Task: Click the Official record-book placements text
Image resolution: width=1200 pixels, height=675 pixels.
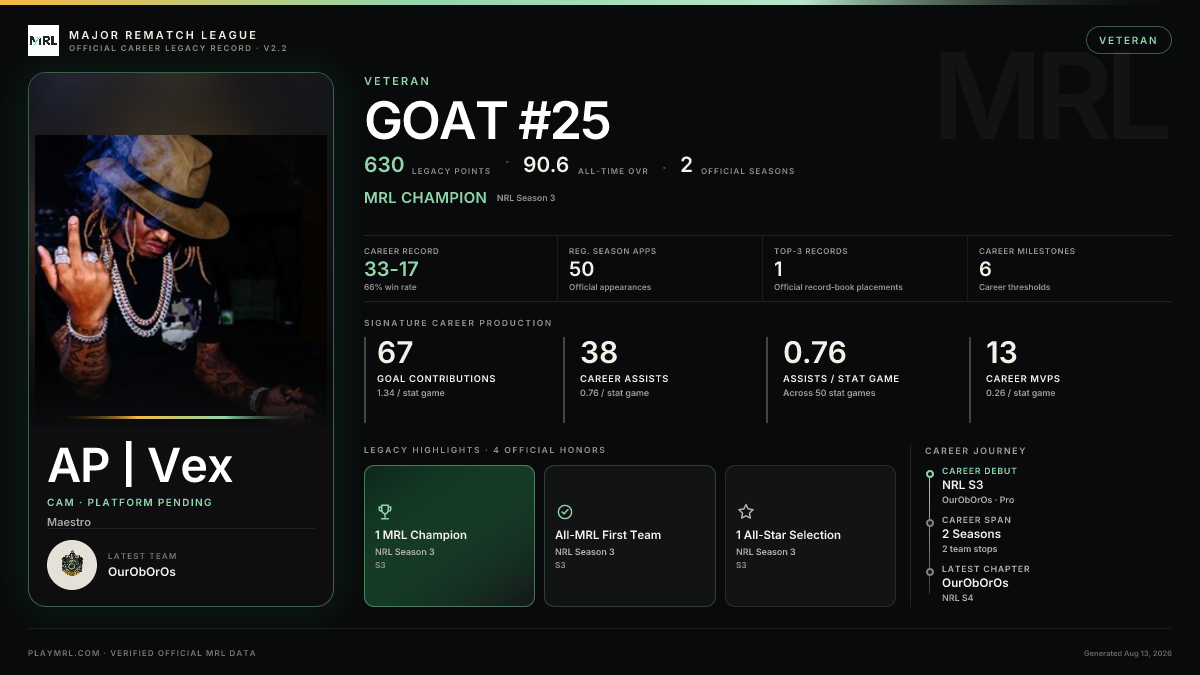Action: (x=838, y=287)
